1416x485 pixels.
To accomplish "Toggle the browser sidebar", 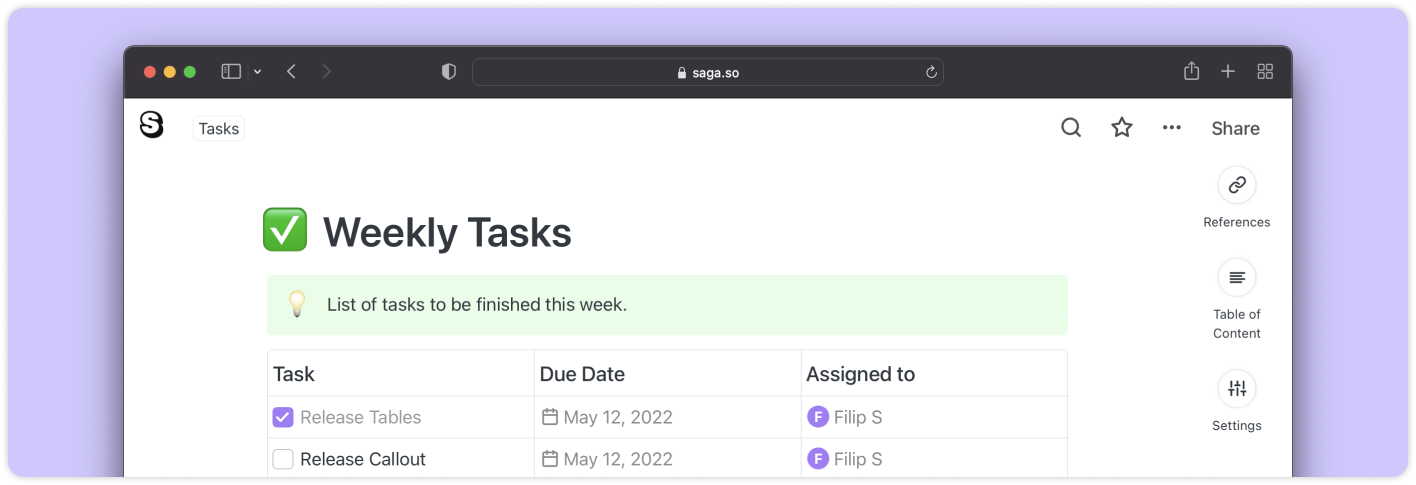I will pos(231,72).
